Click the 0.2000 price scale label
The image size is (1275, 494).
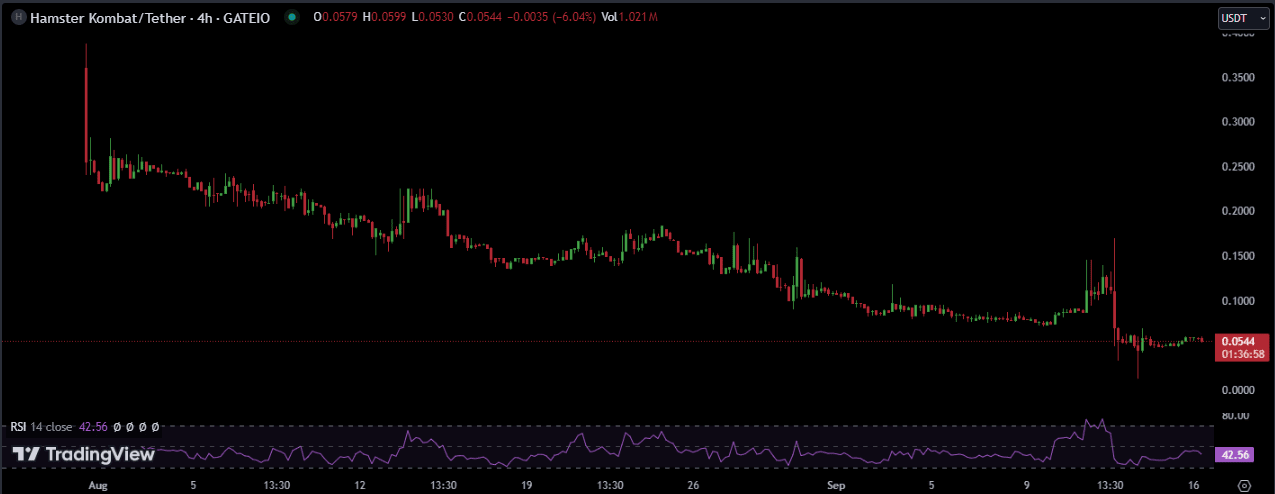coord(1237,211)
